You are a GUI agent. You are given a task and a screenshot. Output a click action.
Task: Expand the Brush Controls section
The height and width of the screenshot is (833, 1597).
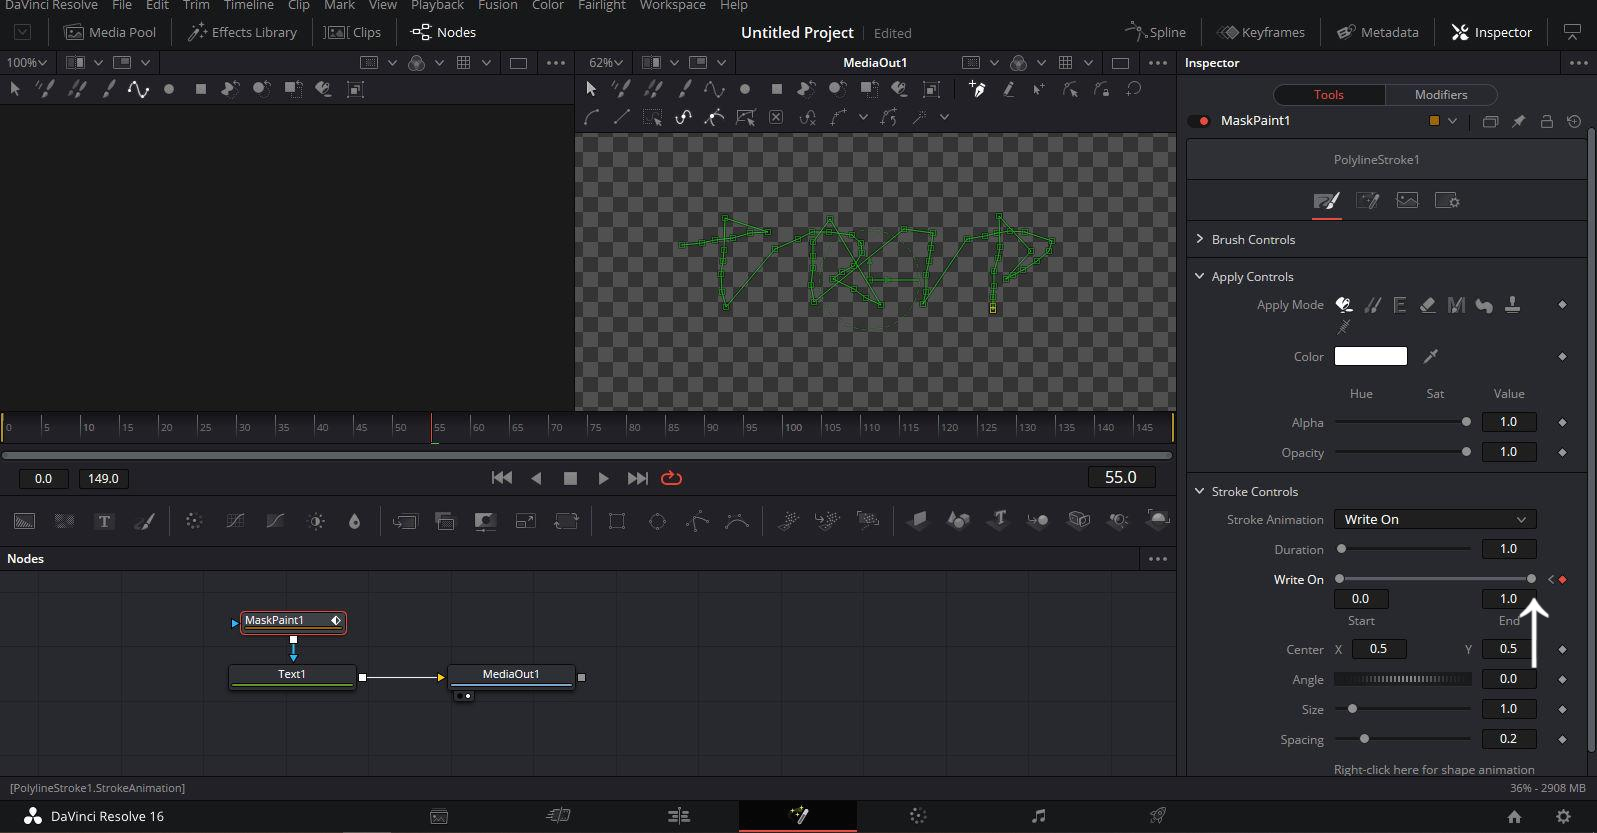point(1200,239)
